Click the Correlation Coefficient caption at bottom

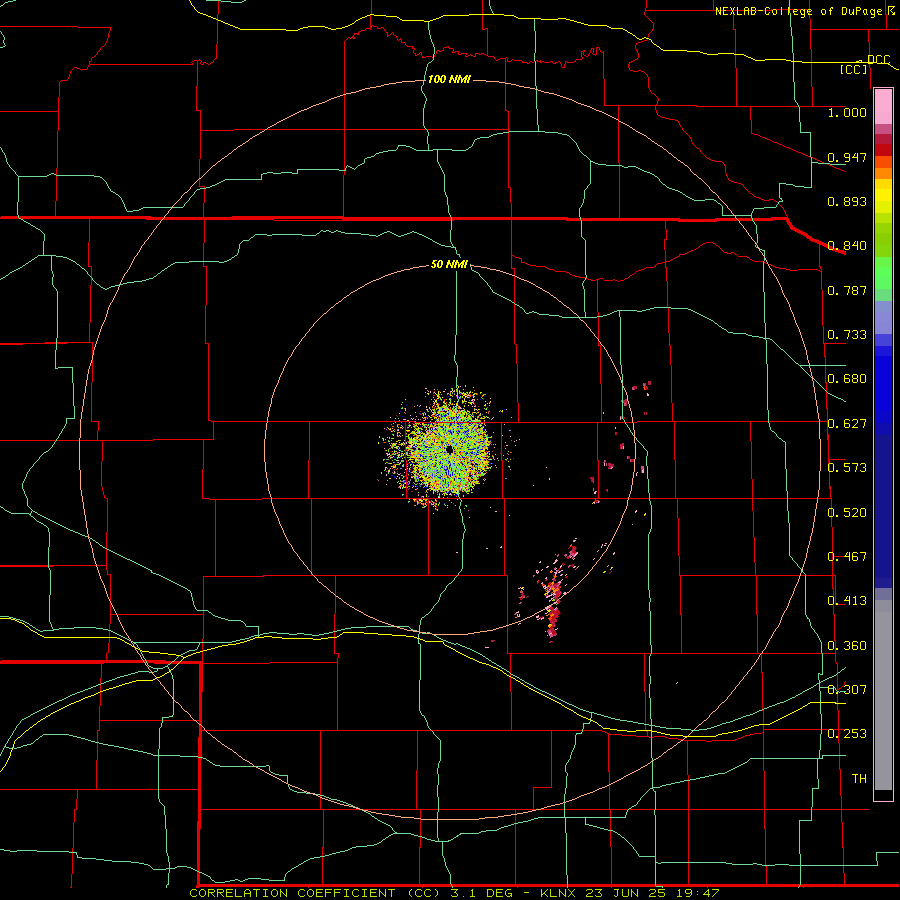[454, 893]
